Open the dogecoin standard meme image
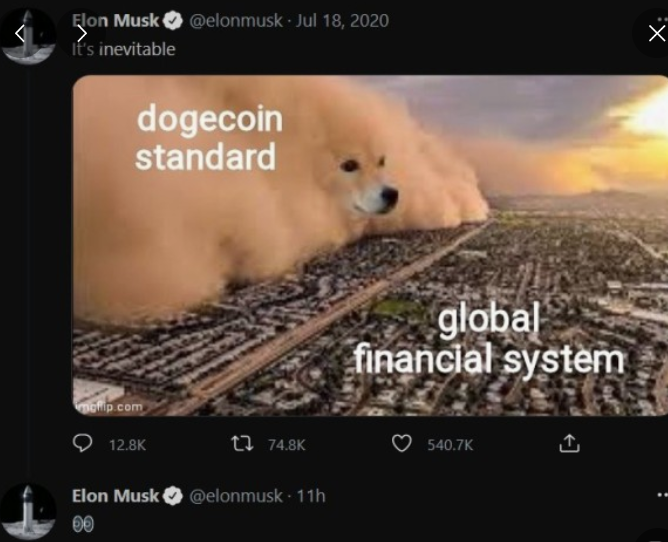Screen dimensions: 668x542 [x=370, y=245]
